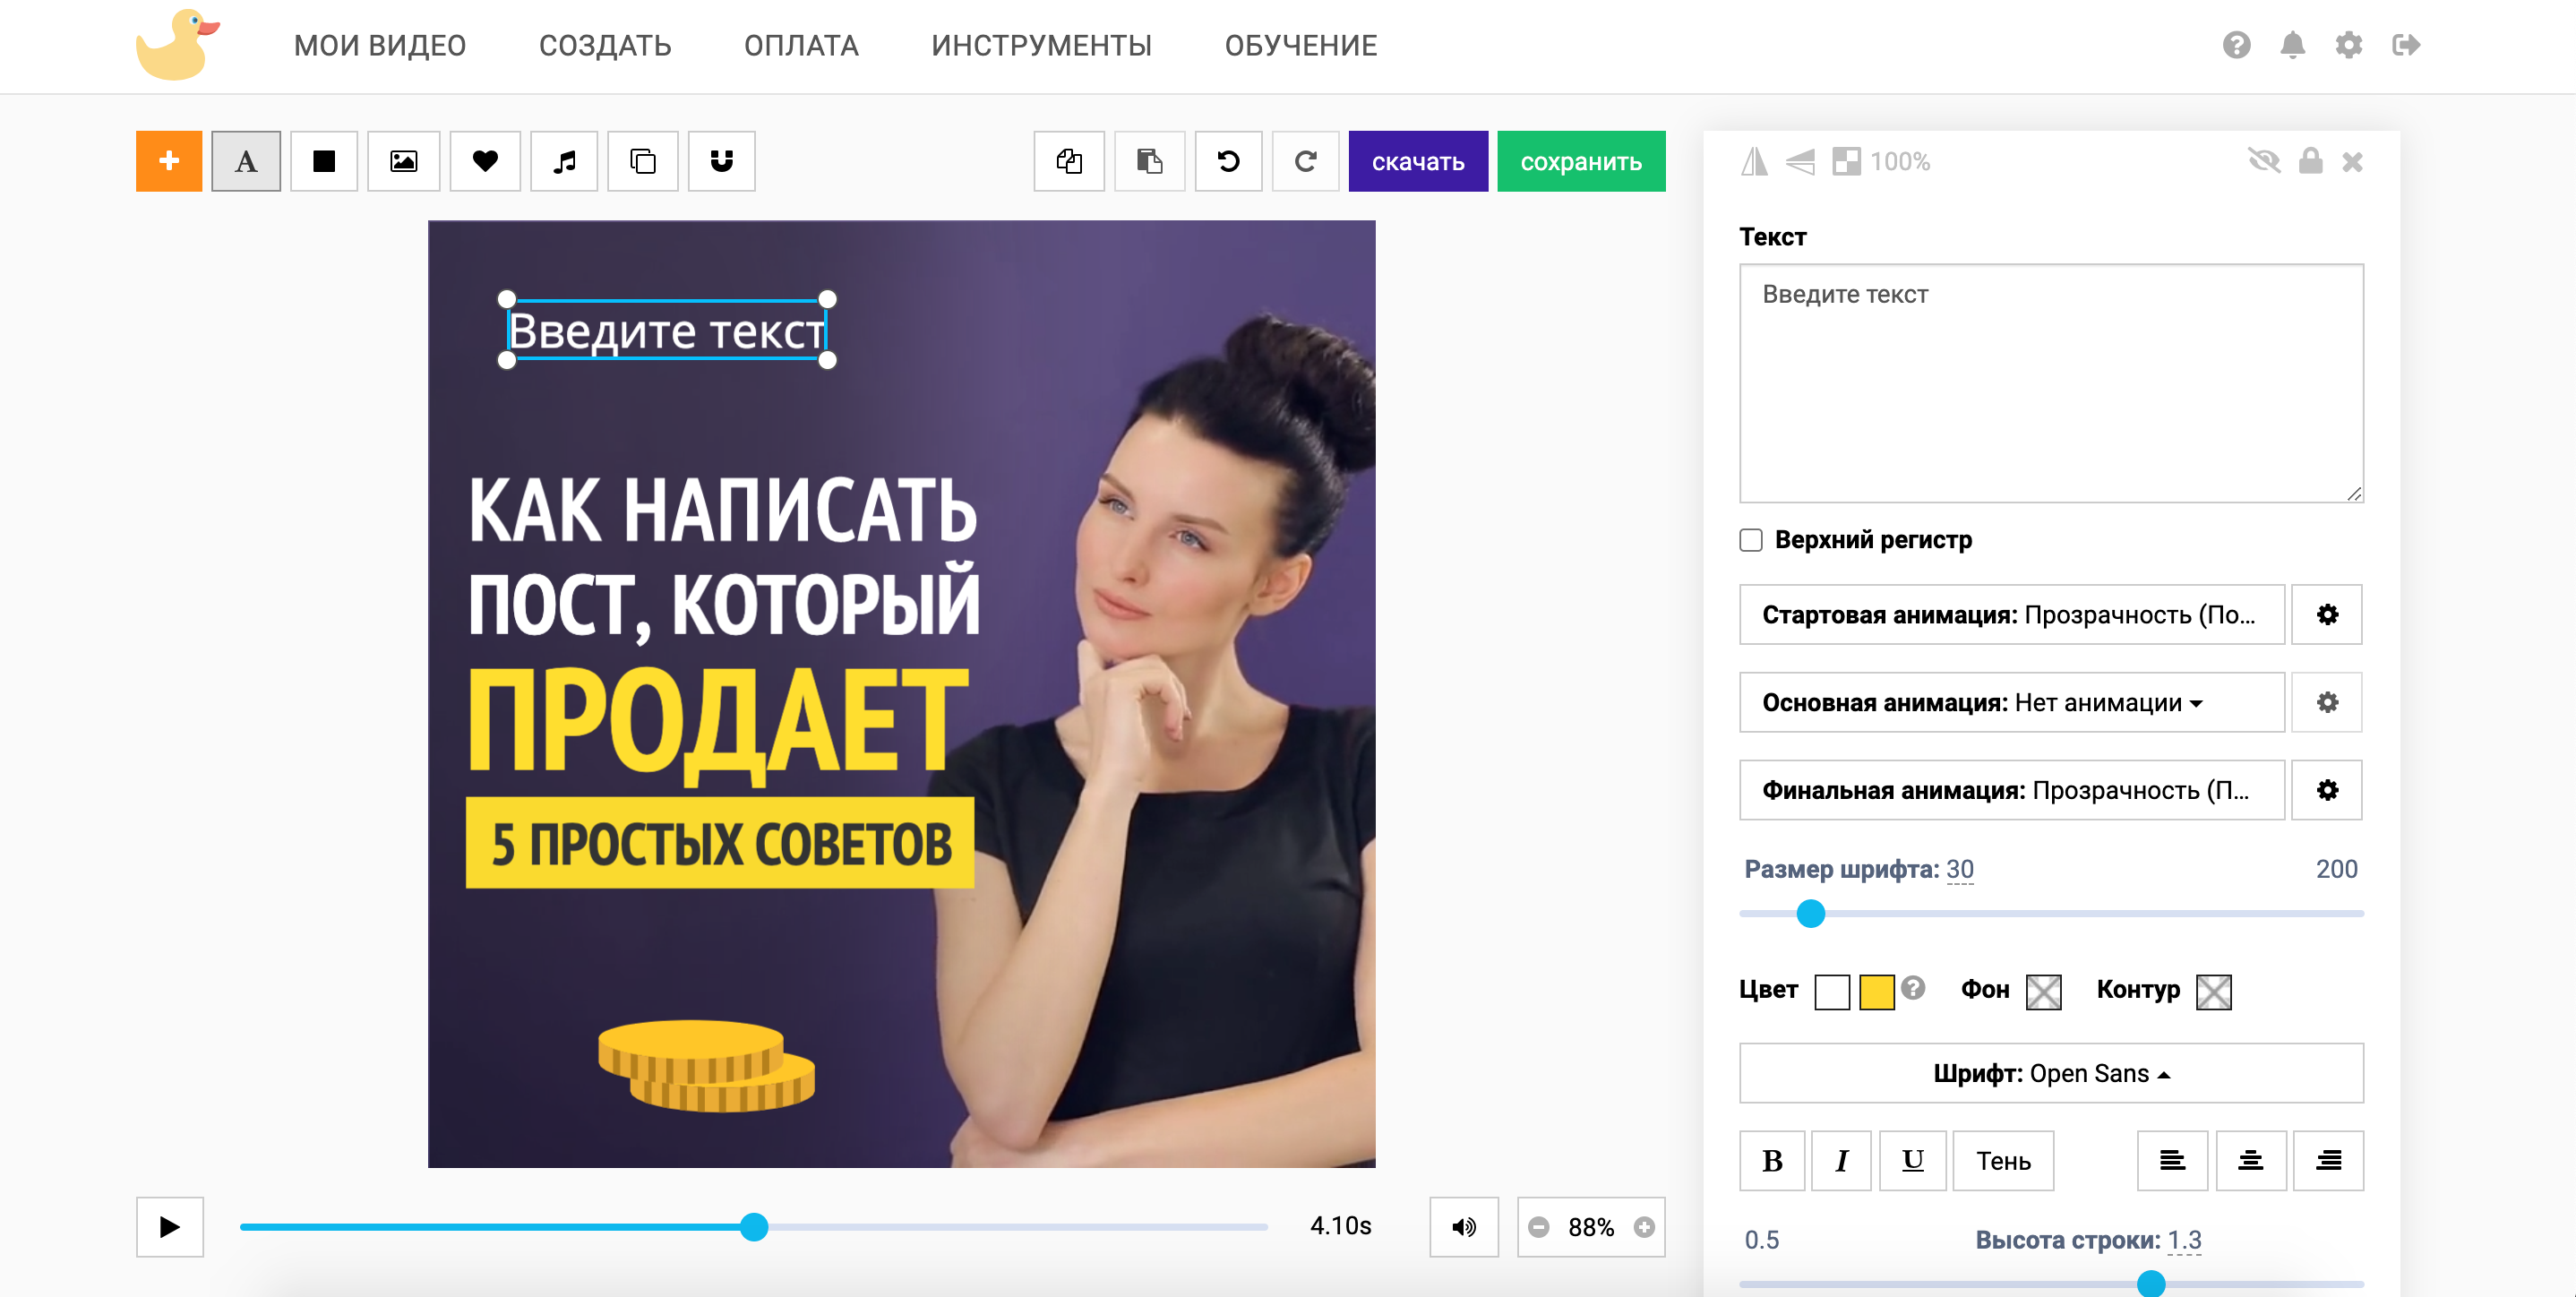Lock the selected element

(x=2310, y=161)
